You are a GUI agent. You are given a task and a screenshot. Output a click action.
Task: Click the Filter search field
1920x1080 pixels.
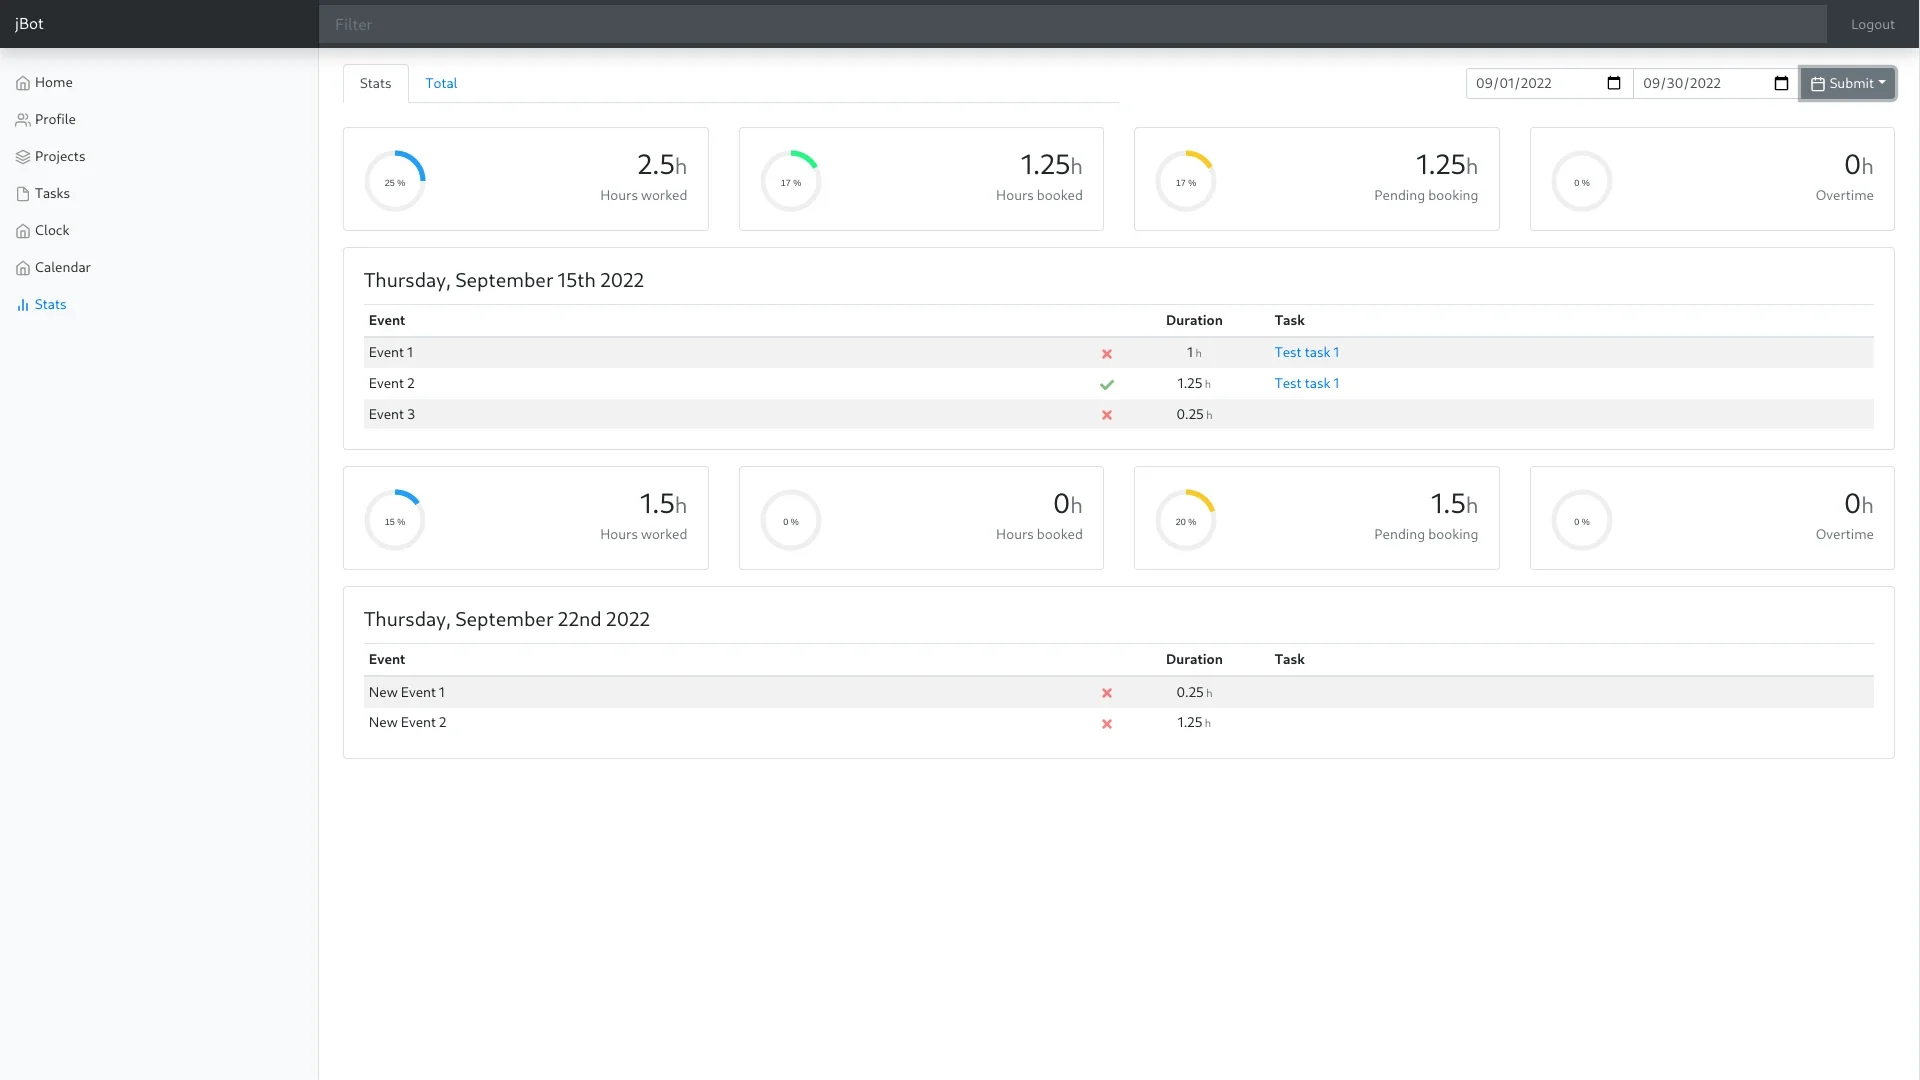tap(1072, 24)
